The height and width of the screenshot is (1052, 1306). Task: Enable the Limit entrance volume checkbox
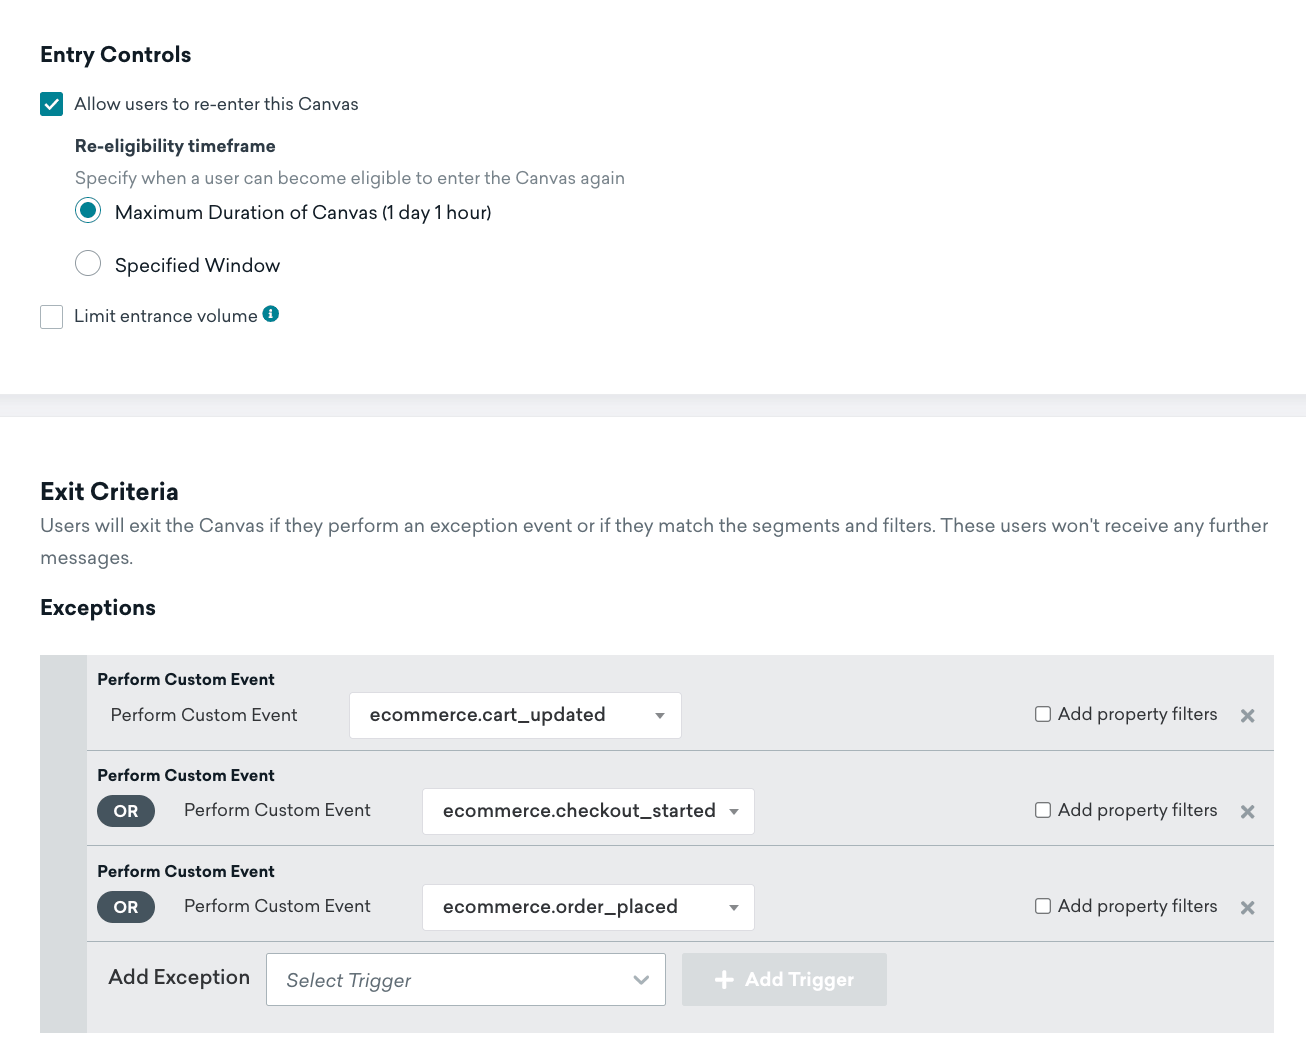tap(52, 317)
